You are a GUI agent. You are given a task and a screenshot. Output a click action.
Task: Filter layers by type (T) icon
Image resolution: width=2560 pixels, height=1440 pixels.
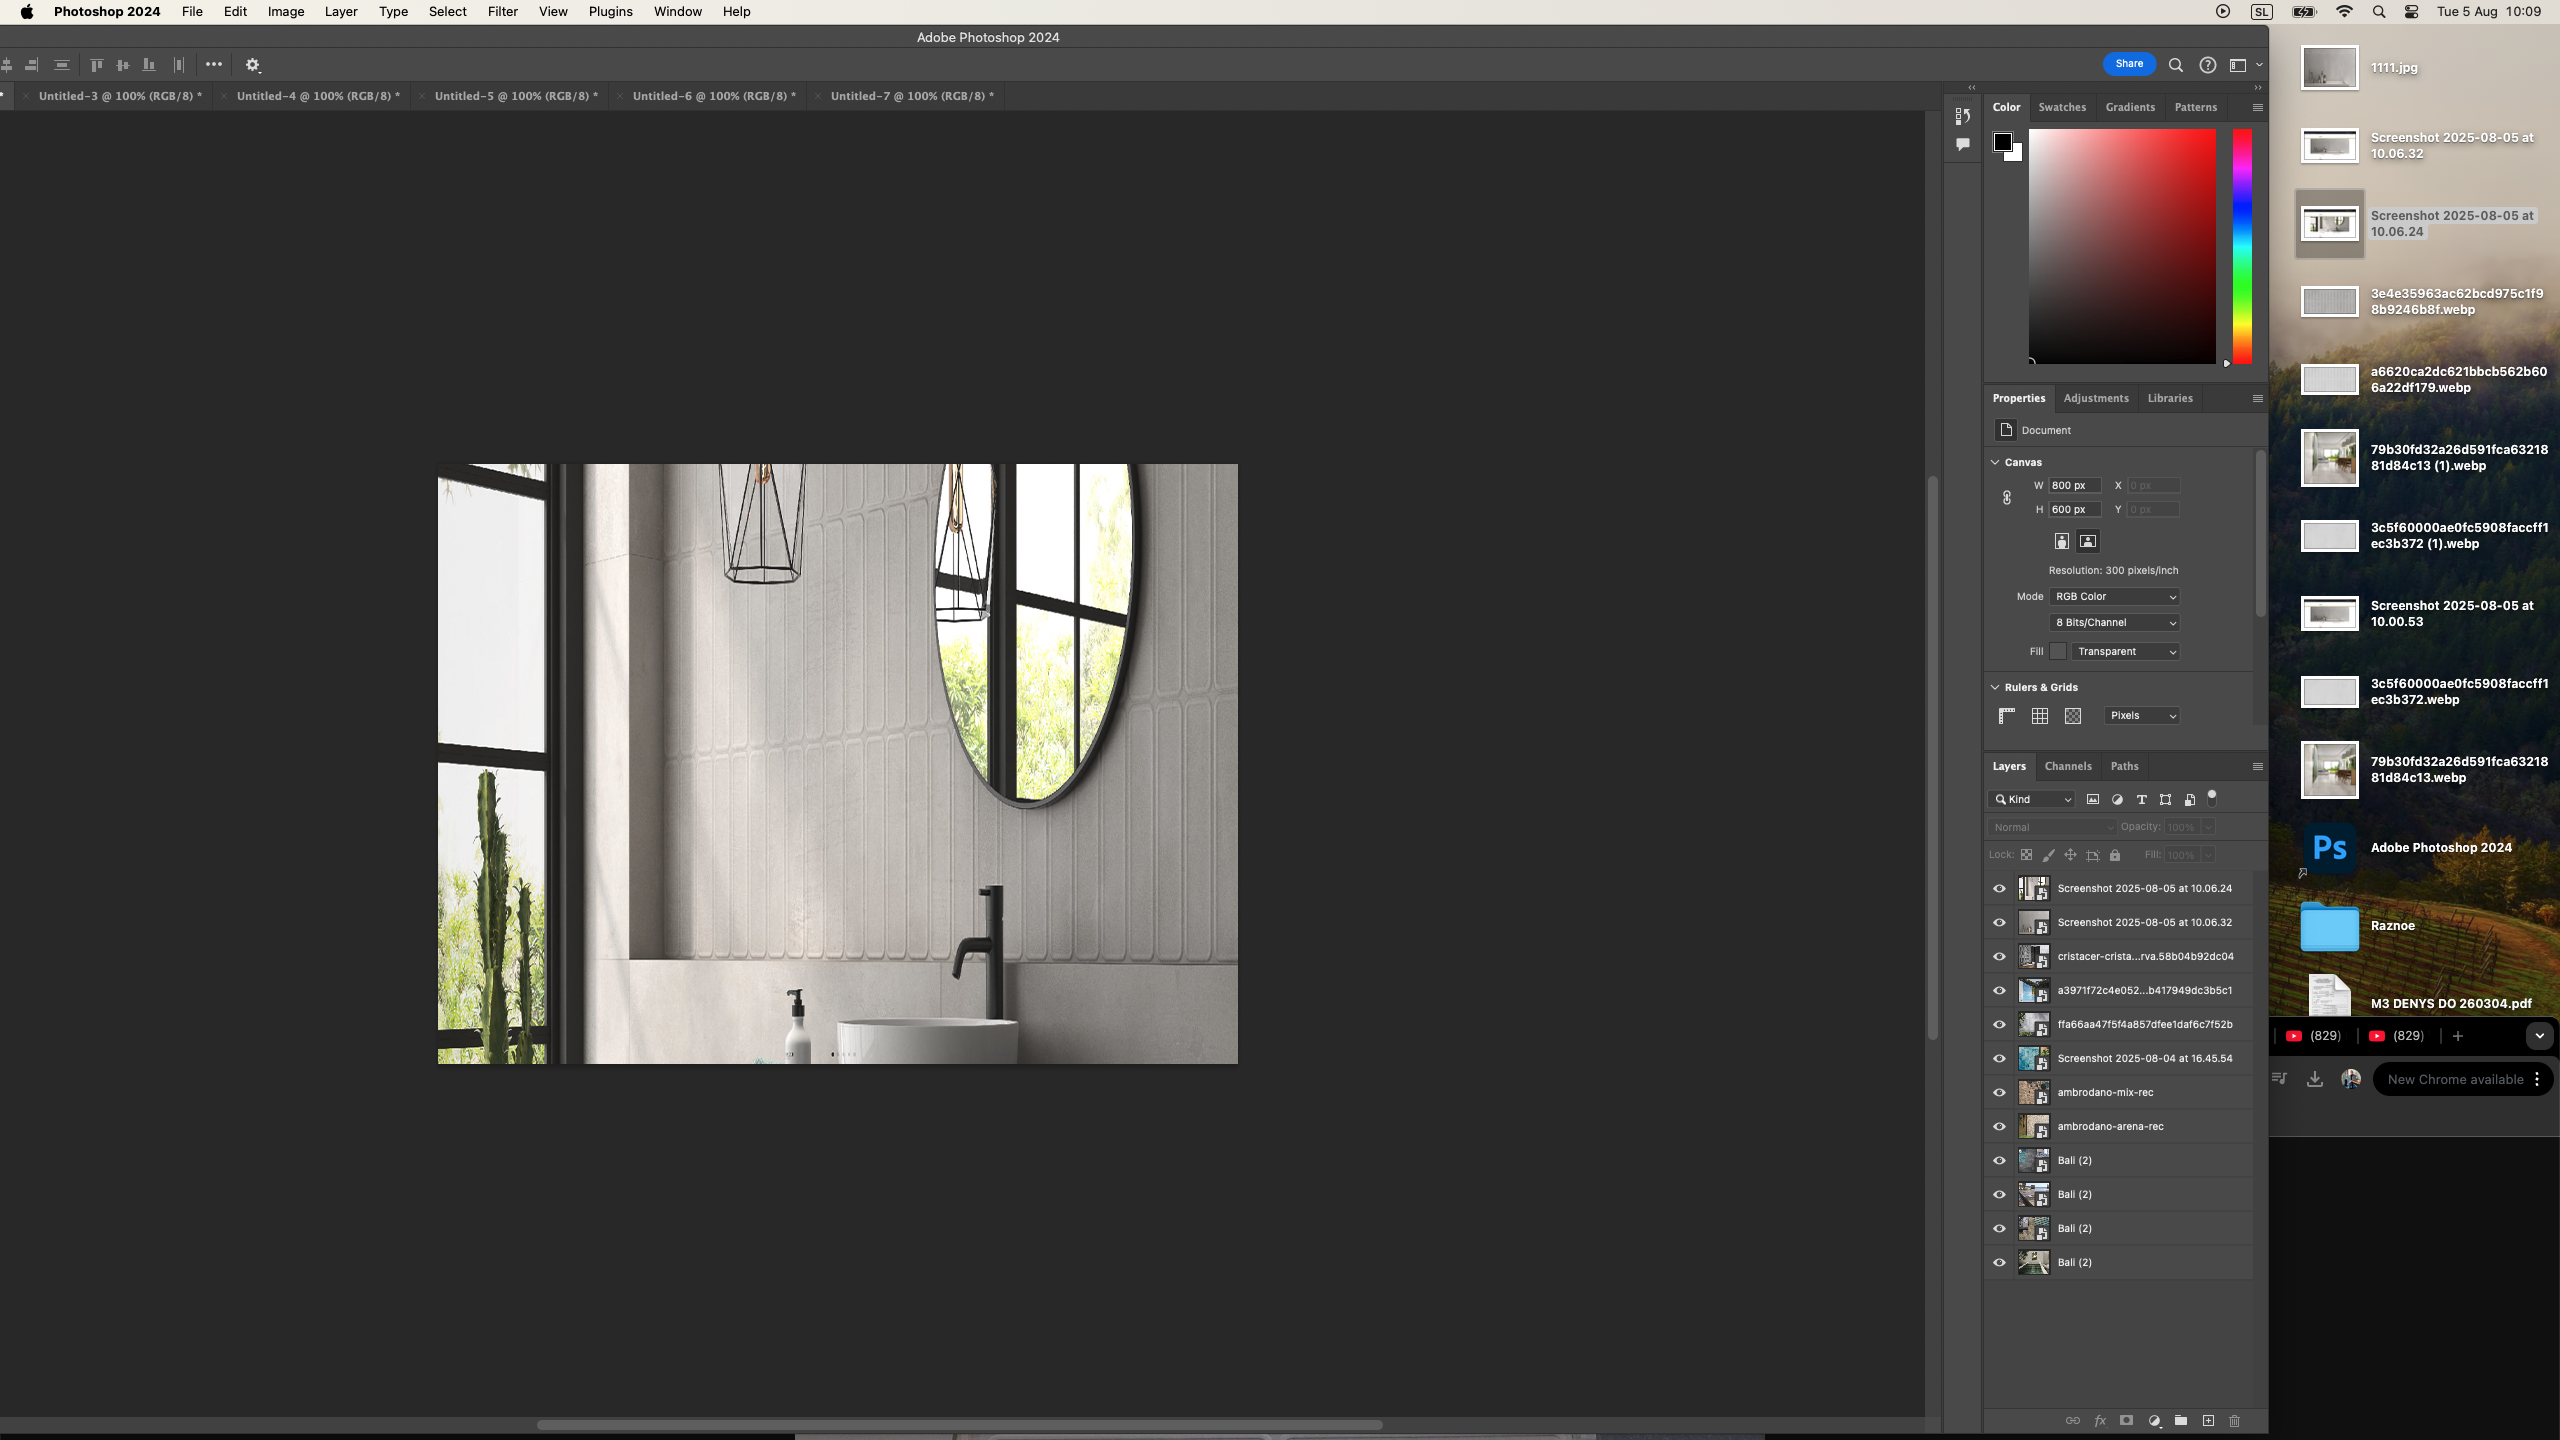point(2141,799)
